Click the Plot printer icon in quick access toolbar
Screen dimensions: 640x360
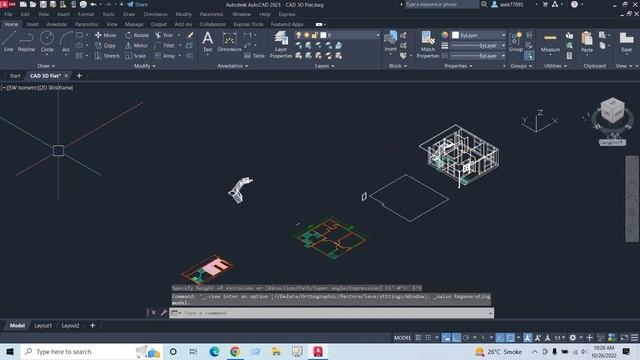click(83, 4)
